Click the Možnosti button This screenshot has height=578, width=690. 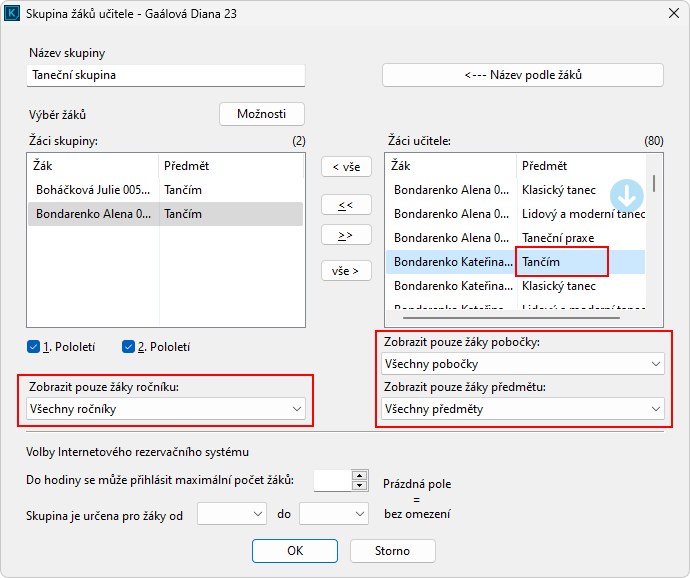[262, 114]
